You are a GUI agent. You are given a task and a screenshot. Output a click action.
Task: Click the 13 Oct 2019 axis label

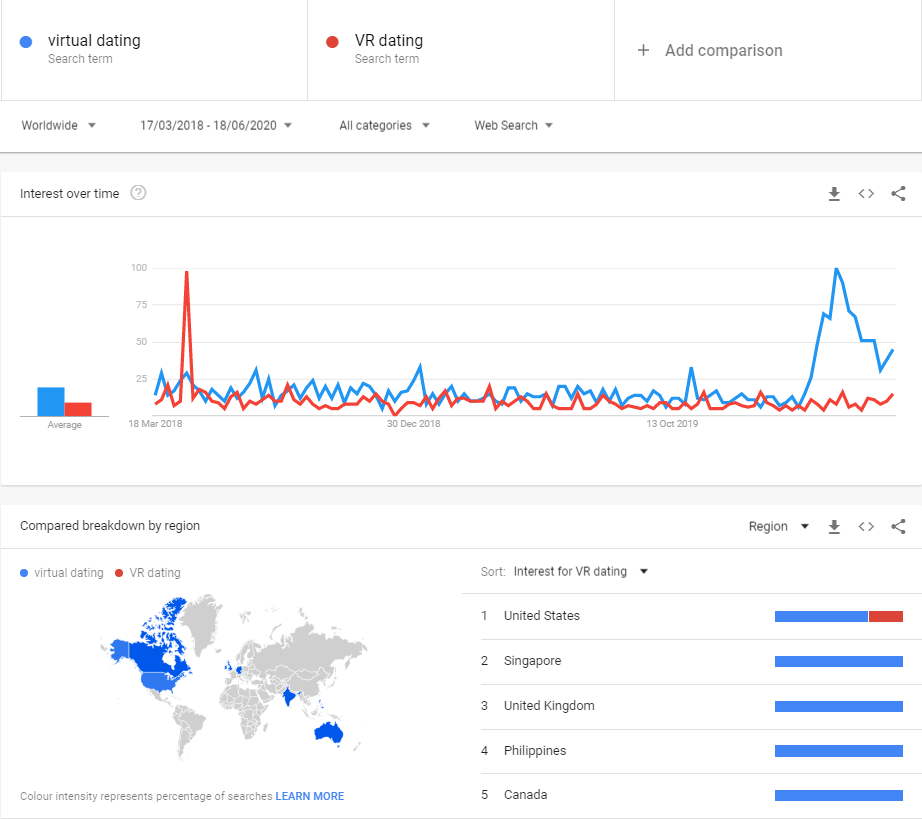click(x=672, y=423)
